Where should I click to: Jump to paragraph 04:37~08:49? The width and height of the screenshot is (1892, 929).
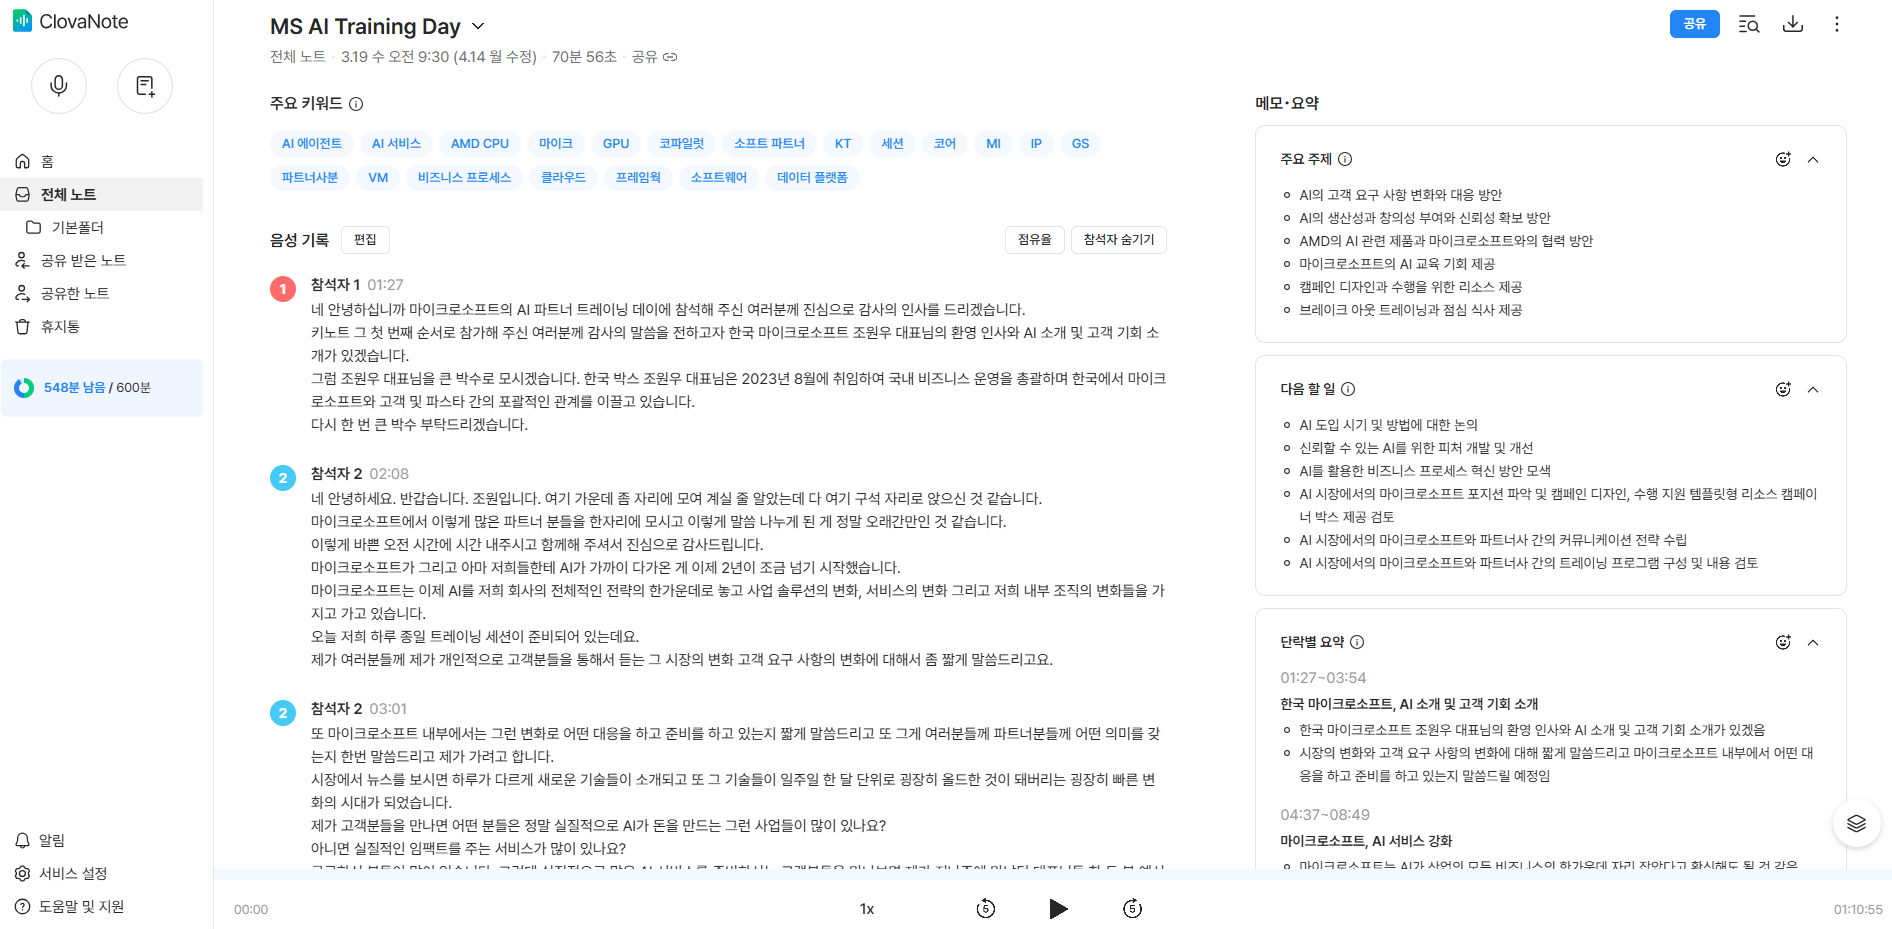point(1325,815)
